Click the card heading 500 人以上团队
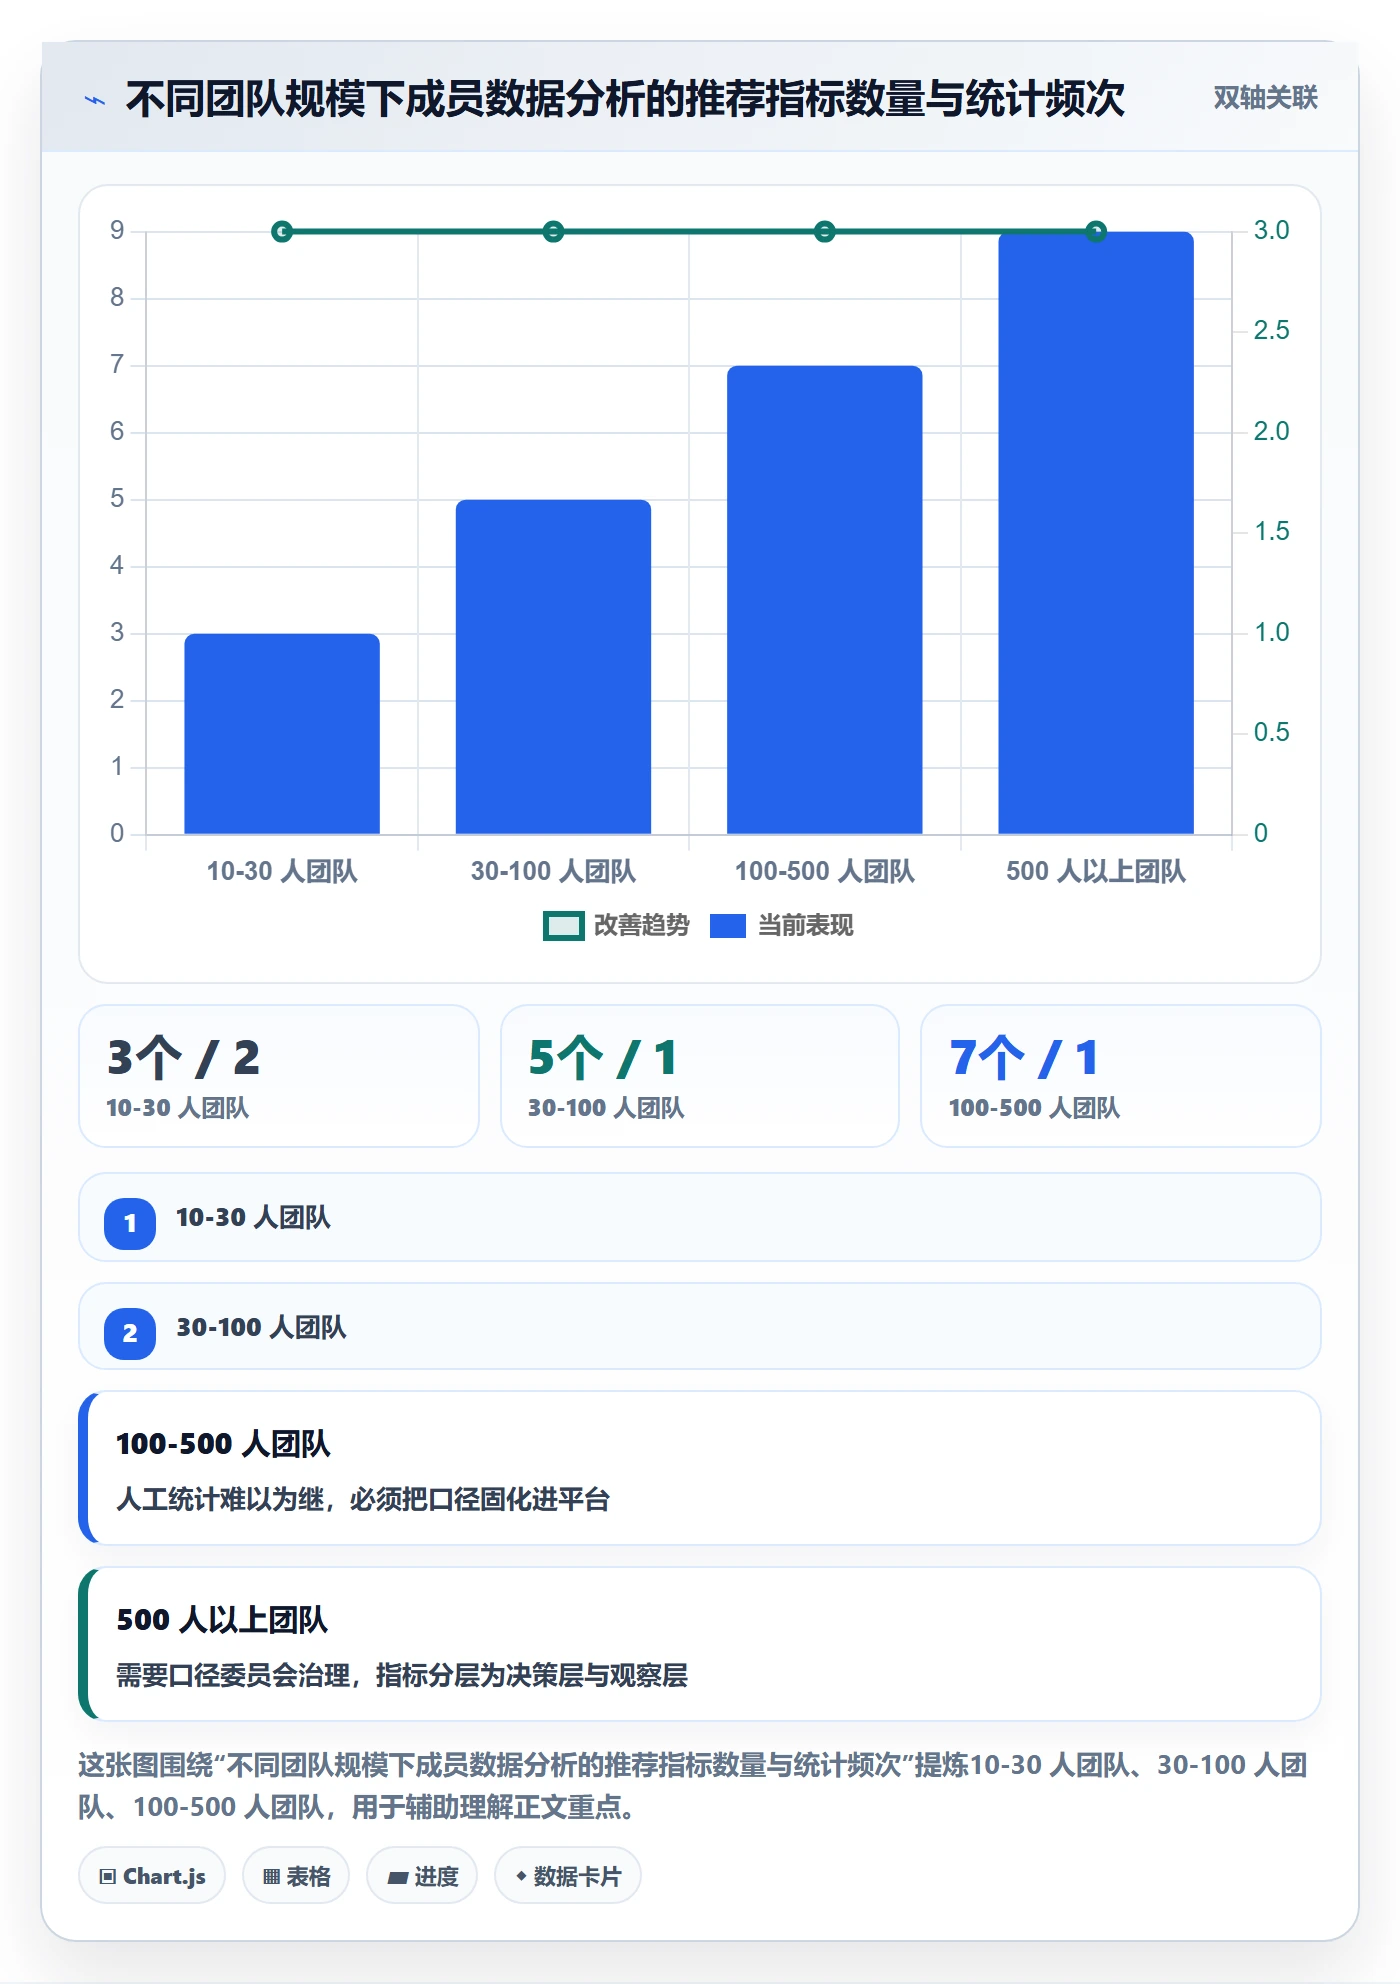 pyautogui.click(x=222, y=1620)
